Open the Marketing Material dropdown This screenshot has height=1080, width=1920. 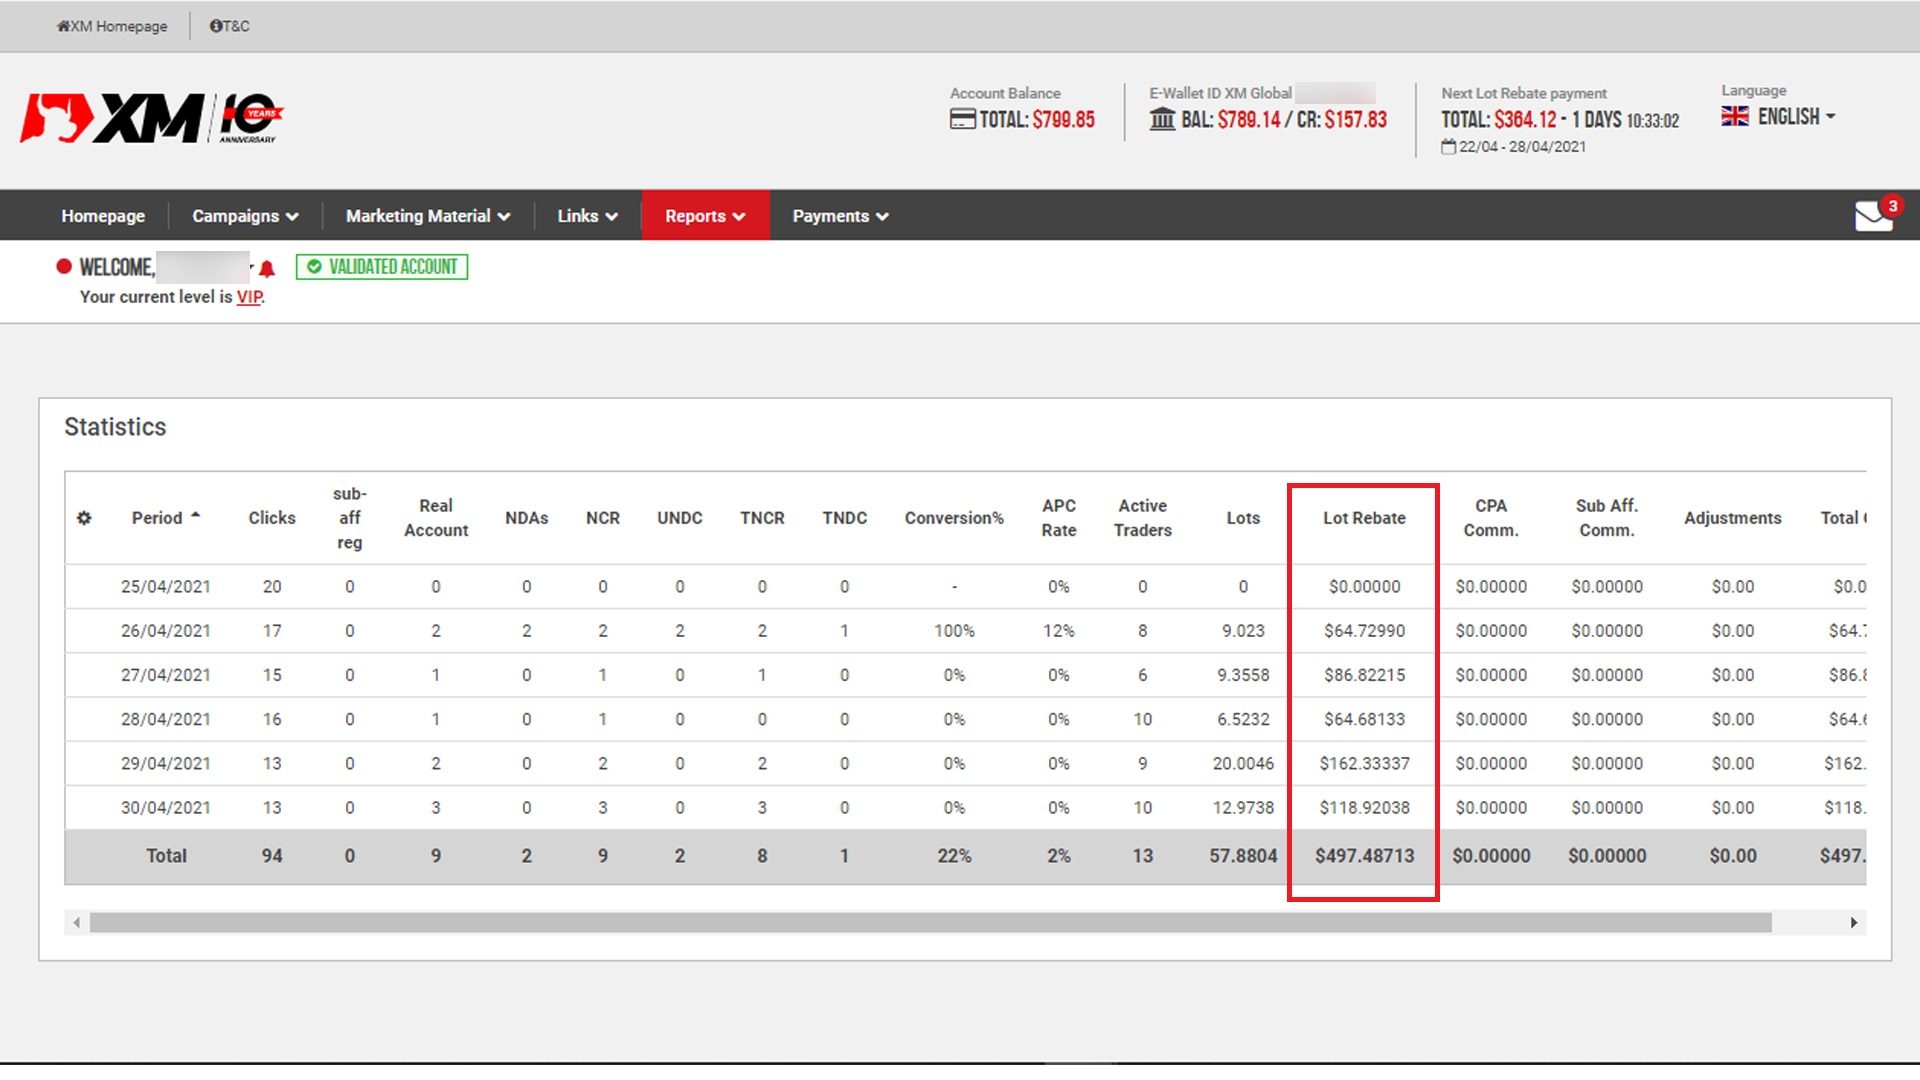[427, 216]
